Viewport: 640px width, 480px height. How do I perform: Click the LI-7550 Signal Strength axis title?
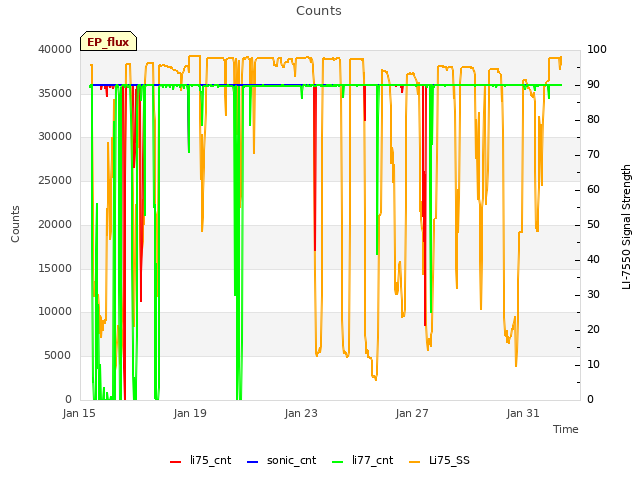click(626, 227)
